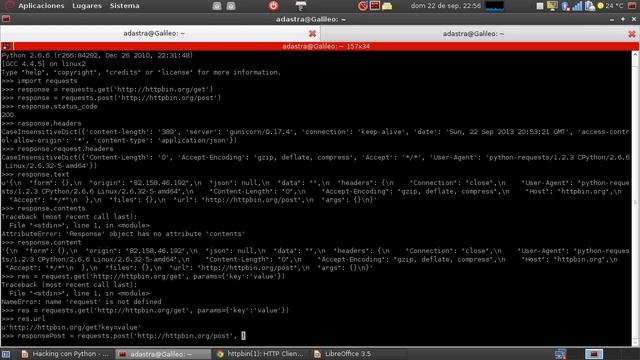Click the 'import requests' line in terminal
Screen dimensions: 640x360
(x=39, y=81)
